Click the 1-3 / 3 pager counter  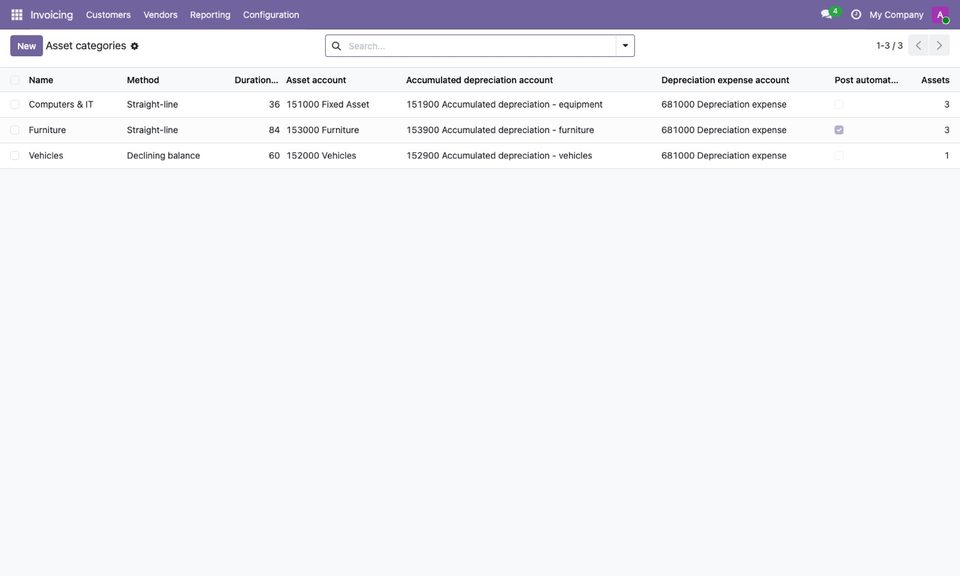click(x=889, y=46)
